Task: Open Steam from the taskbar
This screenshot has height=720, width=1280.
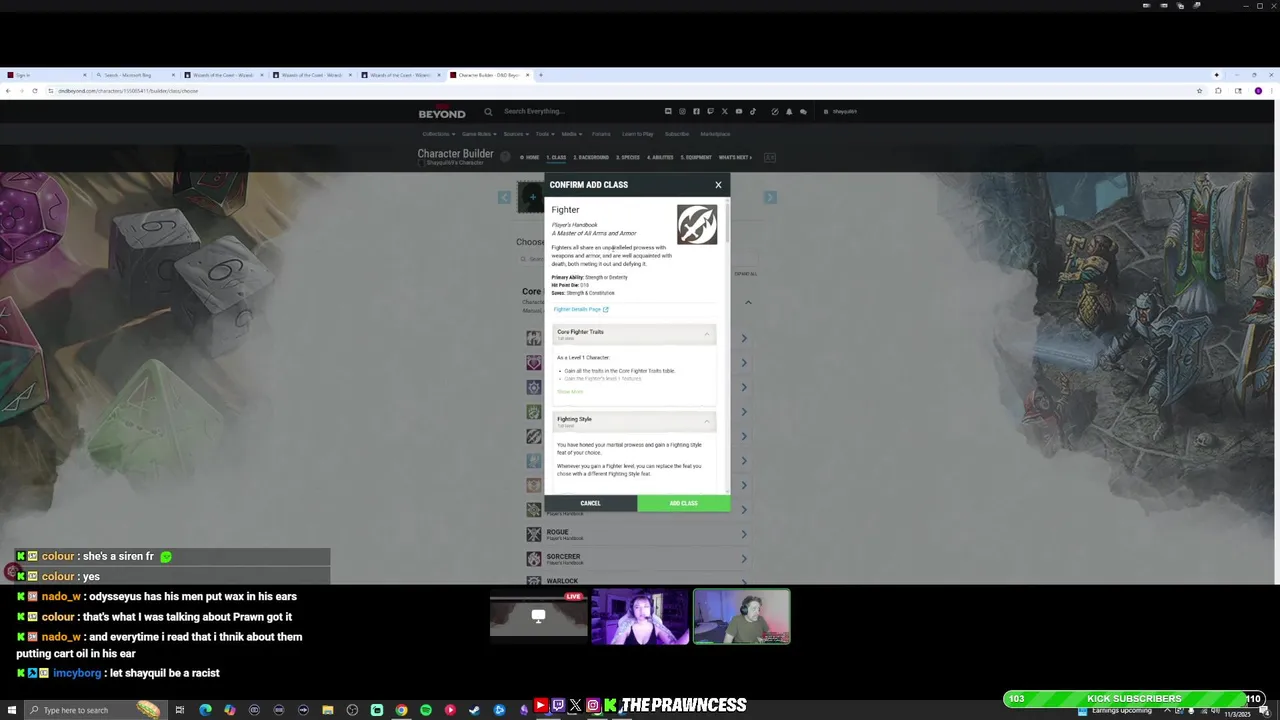Action: [474, 710]
